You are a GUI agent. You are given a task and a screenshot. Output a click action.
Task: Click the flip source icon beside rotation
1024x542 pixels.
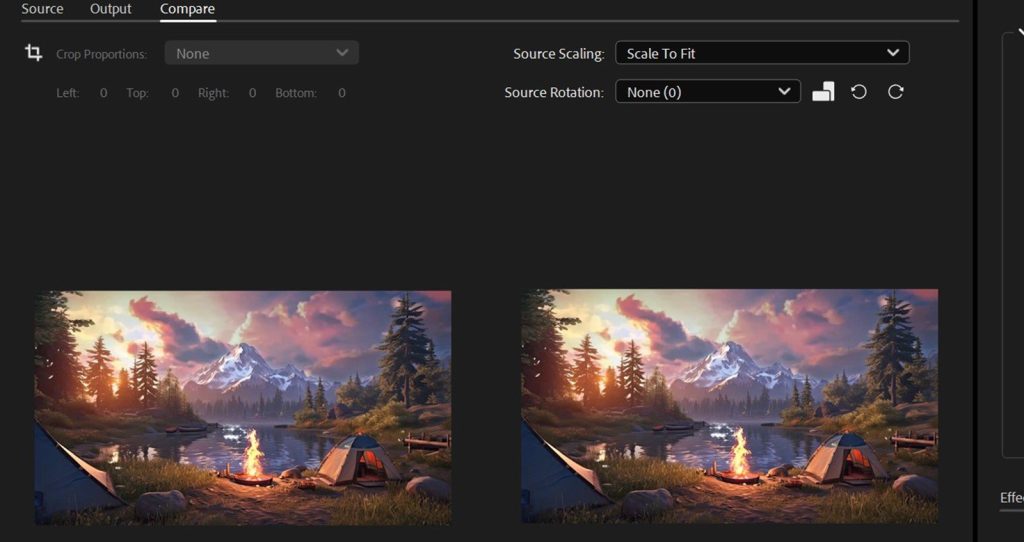[823, 91]
